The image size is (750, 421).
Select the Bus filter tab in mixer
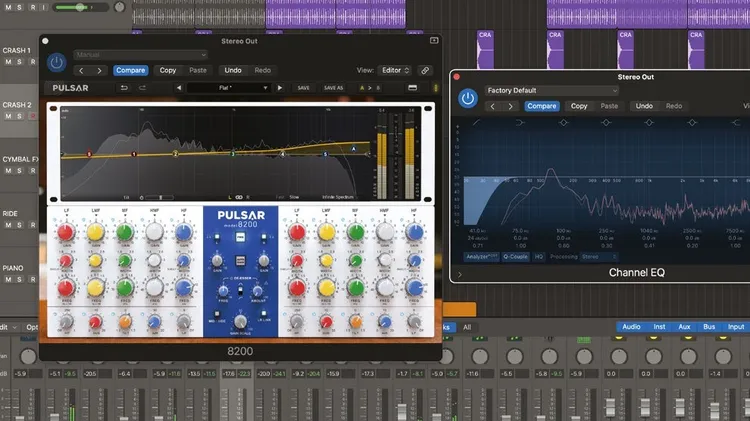coord(709,327)
